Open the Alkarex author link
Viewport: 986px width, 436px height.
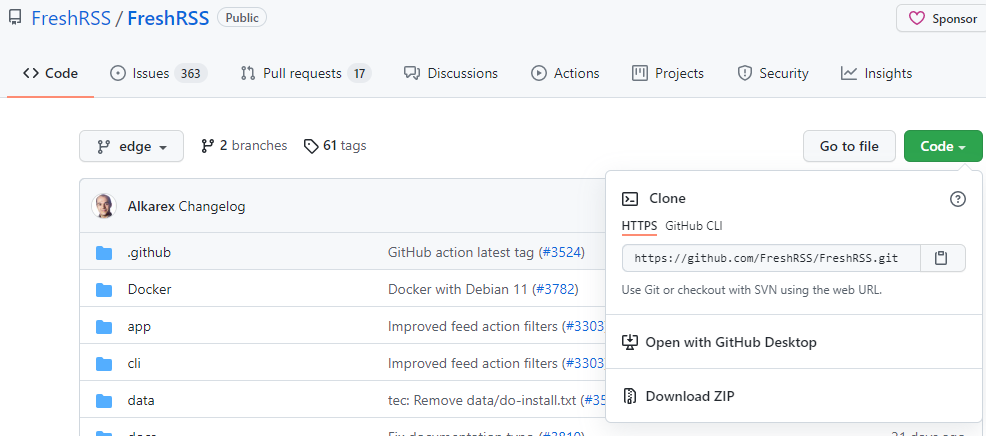[152, 206]
